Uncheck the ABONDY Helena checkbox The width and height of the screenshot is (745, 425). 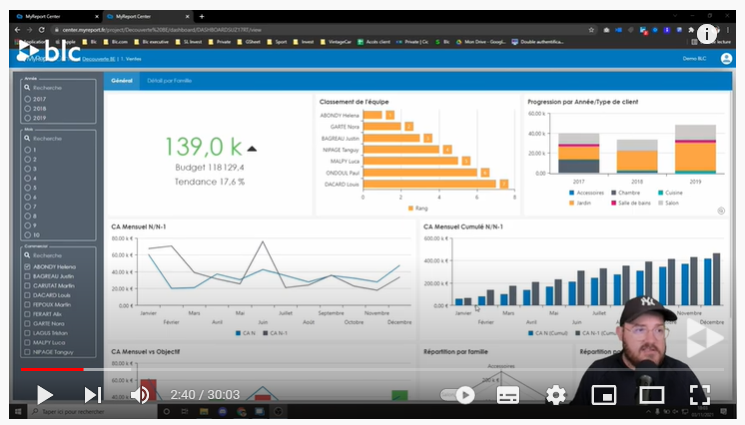(x=26, y=267)
